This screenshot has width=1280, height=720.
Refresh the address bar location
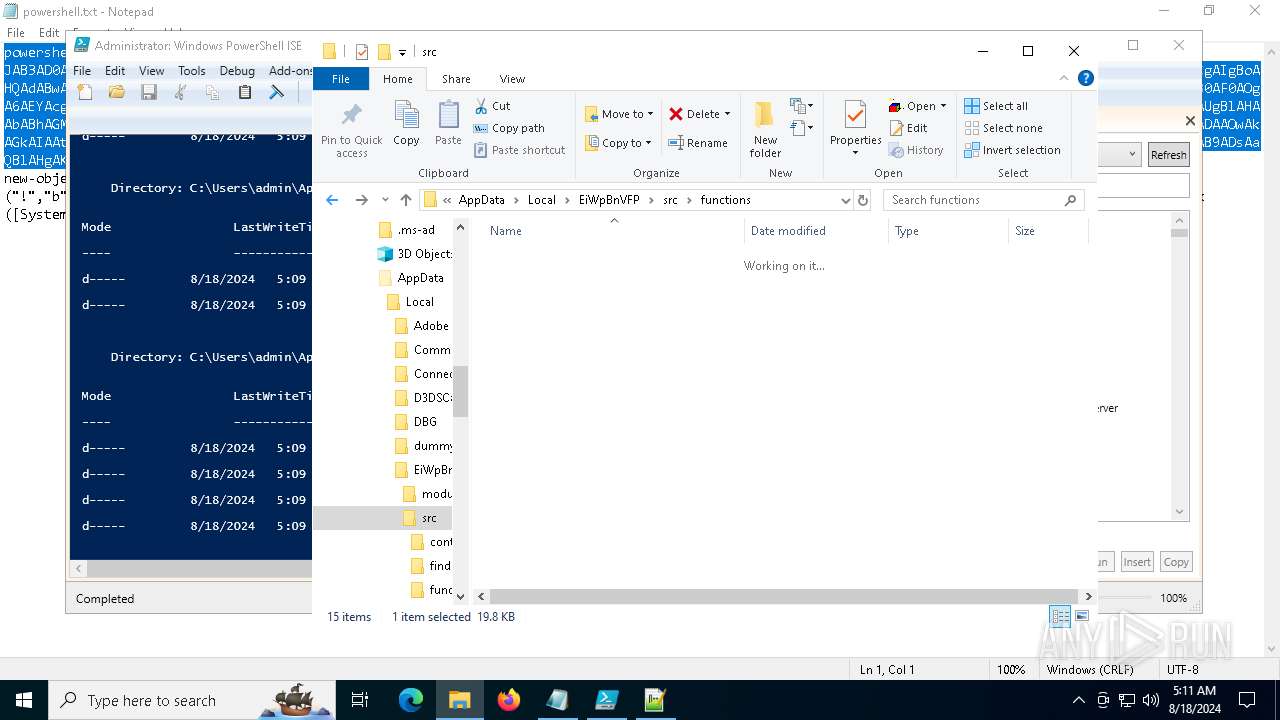coord(863,200)
